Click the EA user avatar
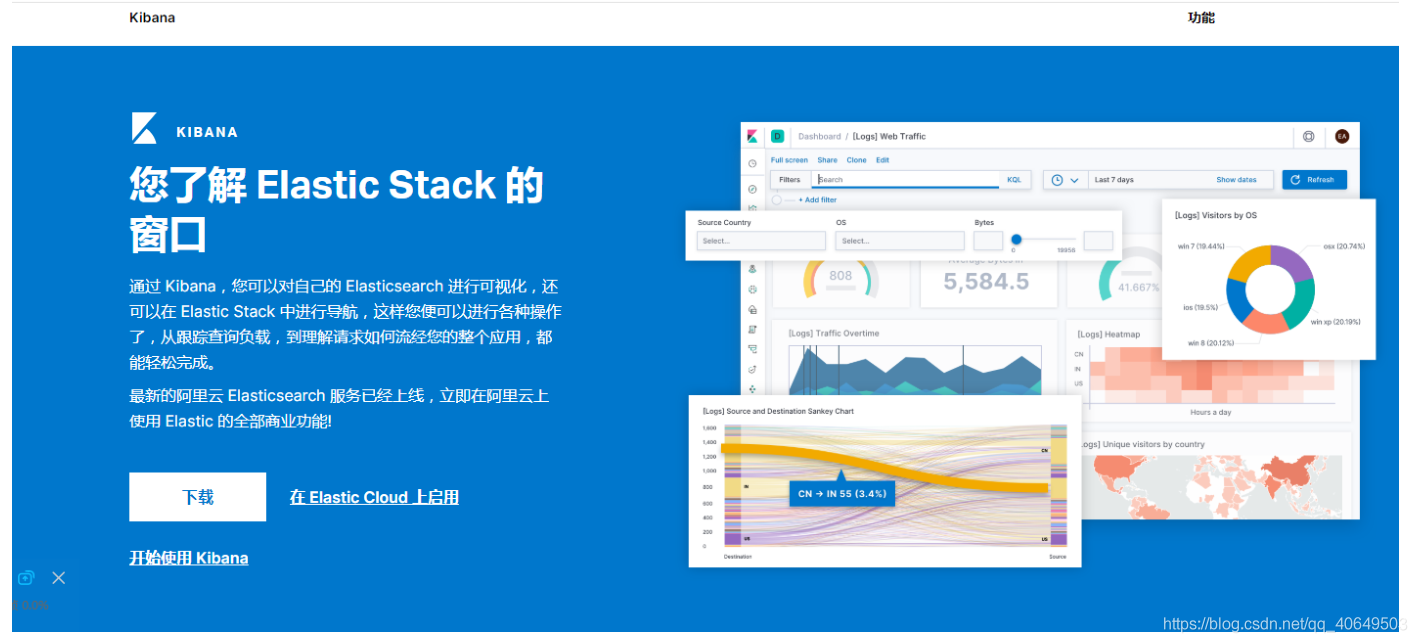This screenshot has width=1417, height=643. pos(1342,136)
